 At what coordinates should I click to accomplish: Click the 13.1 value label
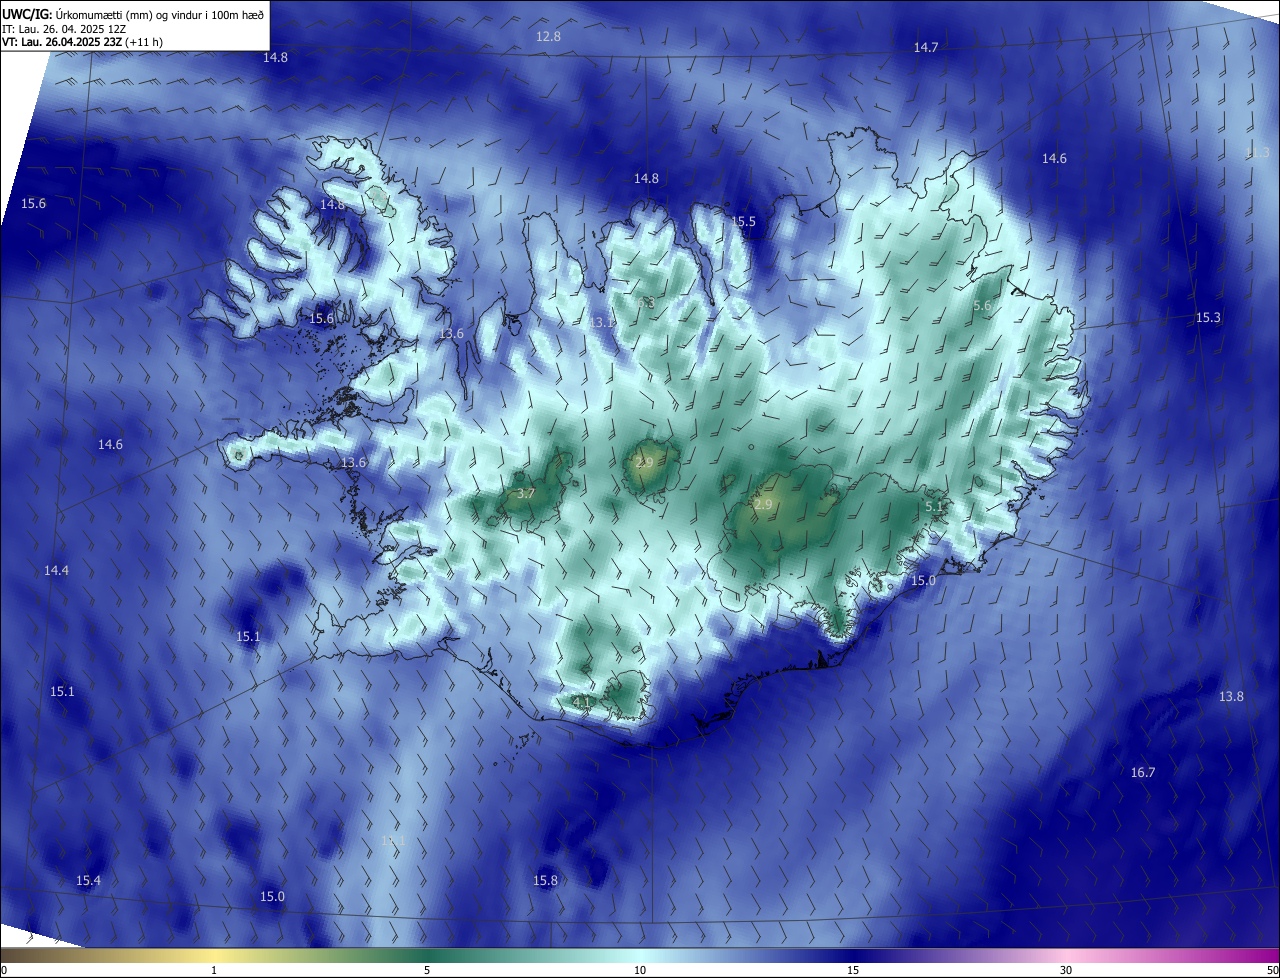[x=602, y=322]
